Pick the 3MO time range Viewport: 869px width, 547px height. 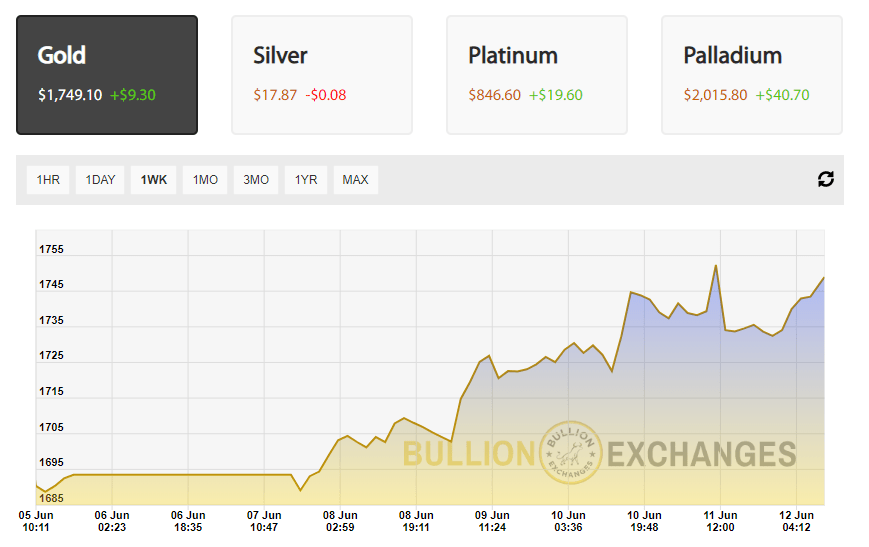256,180
